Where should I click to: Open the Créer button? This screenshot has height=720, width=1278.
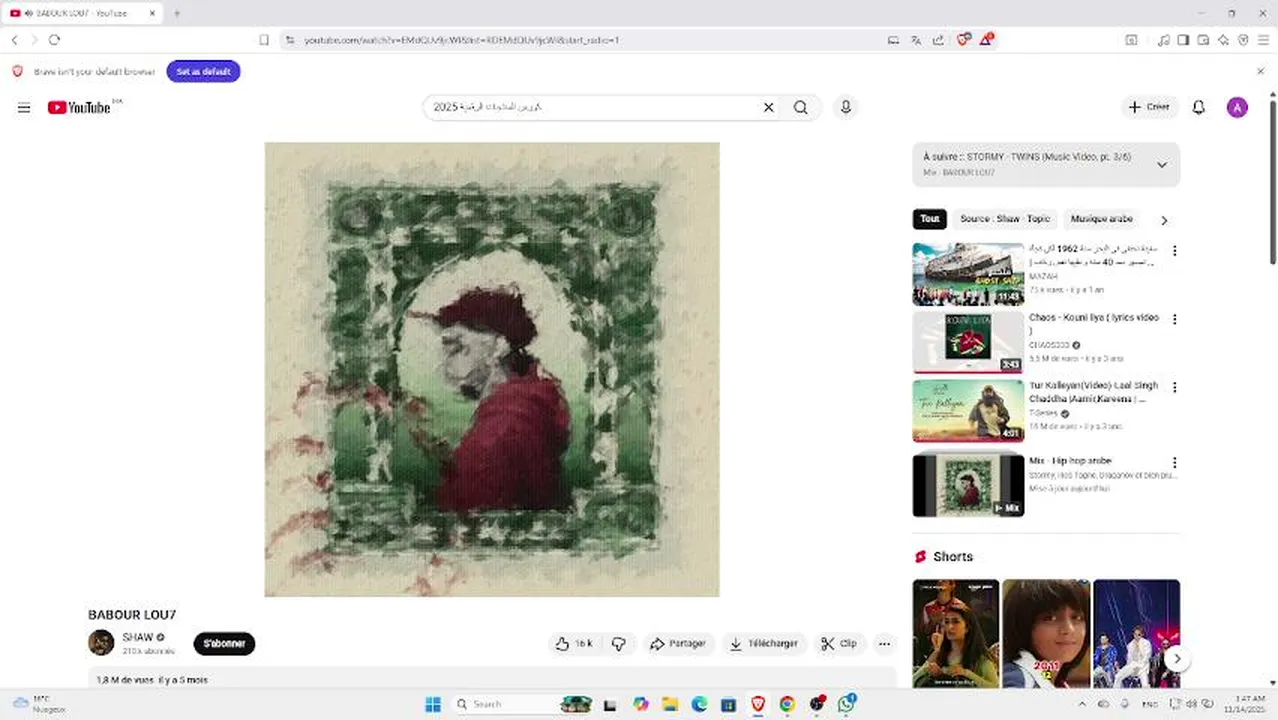[x=1149, y=108]
